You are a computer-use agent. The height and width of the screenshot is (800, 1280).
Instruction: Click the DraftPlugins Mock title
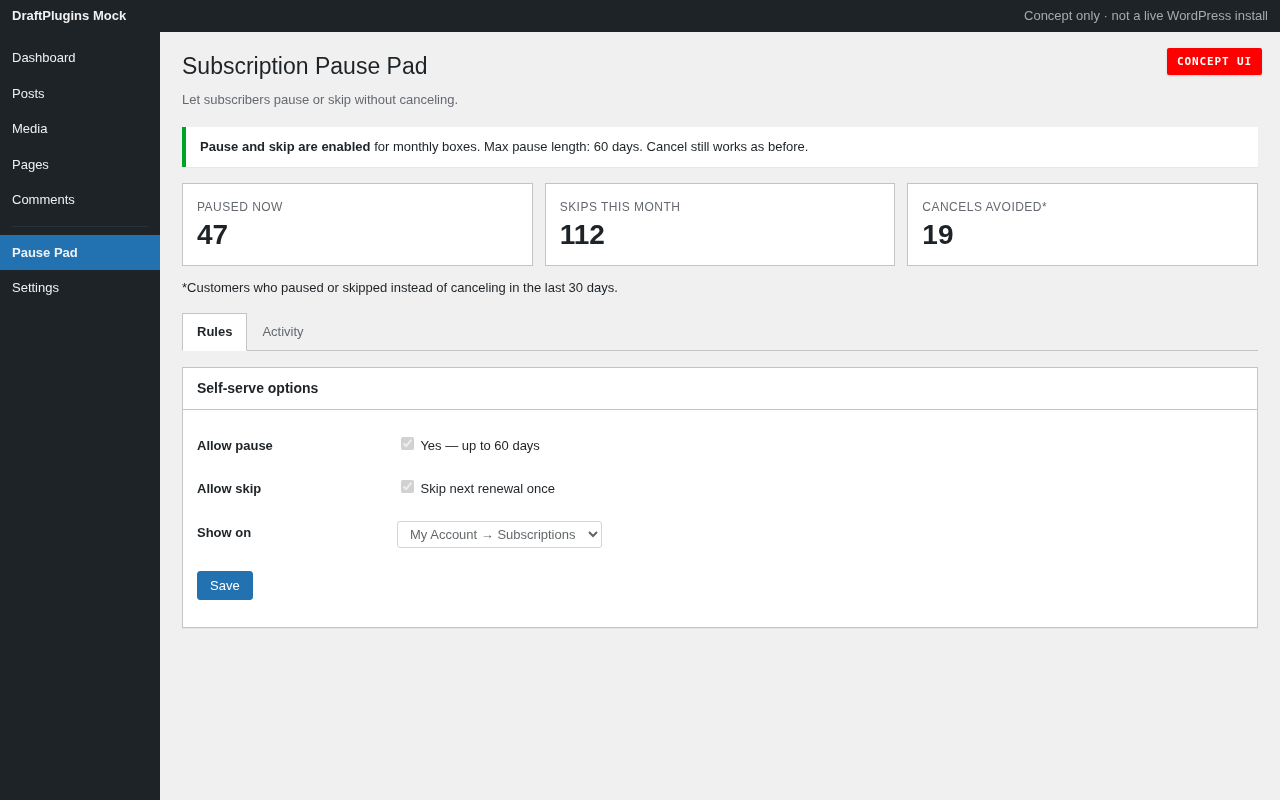69,16
